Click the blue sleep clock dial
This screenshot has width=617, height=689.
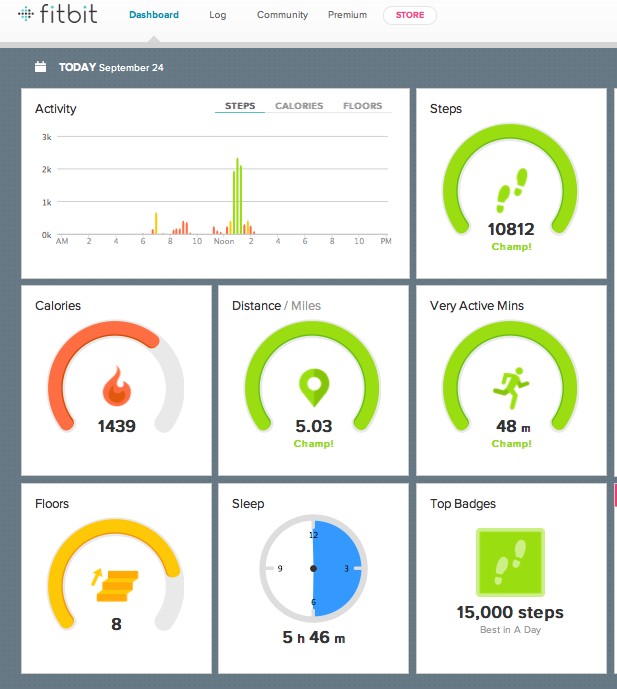click(x=335, y=568)
